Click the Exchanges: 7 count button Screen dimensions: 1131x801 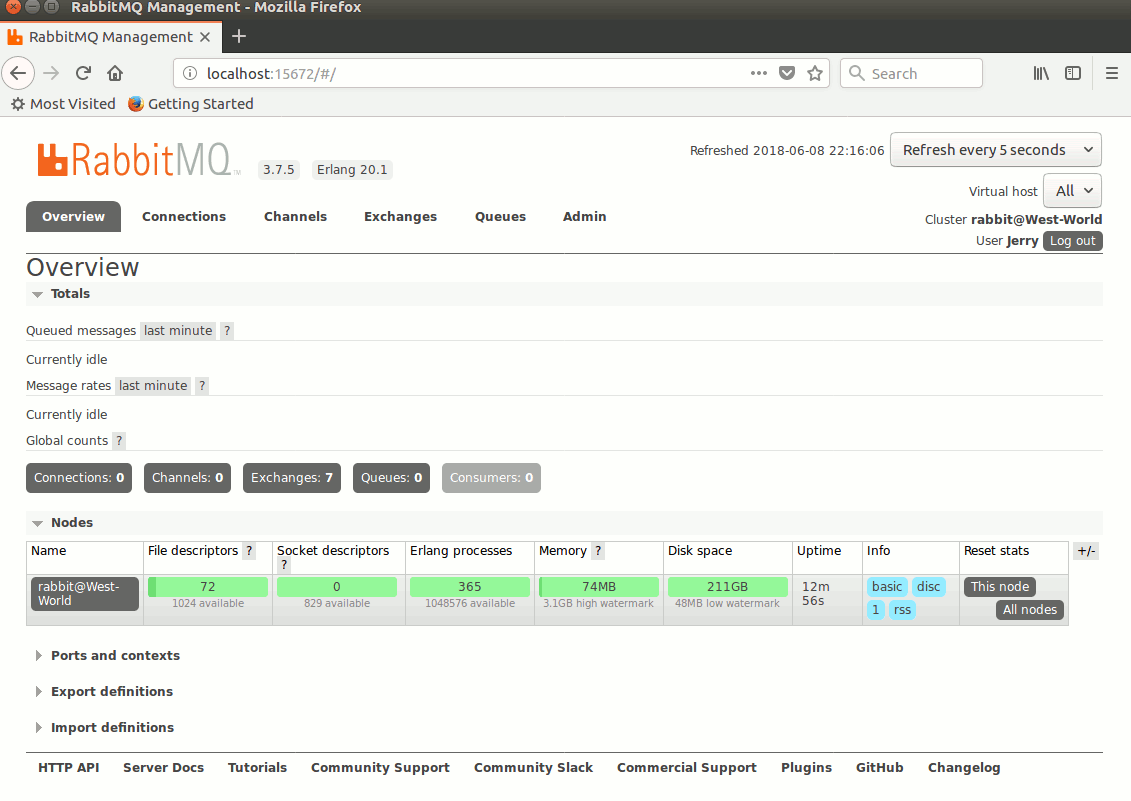[291, 478]
